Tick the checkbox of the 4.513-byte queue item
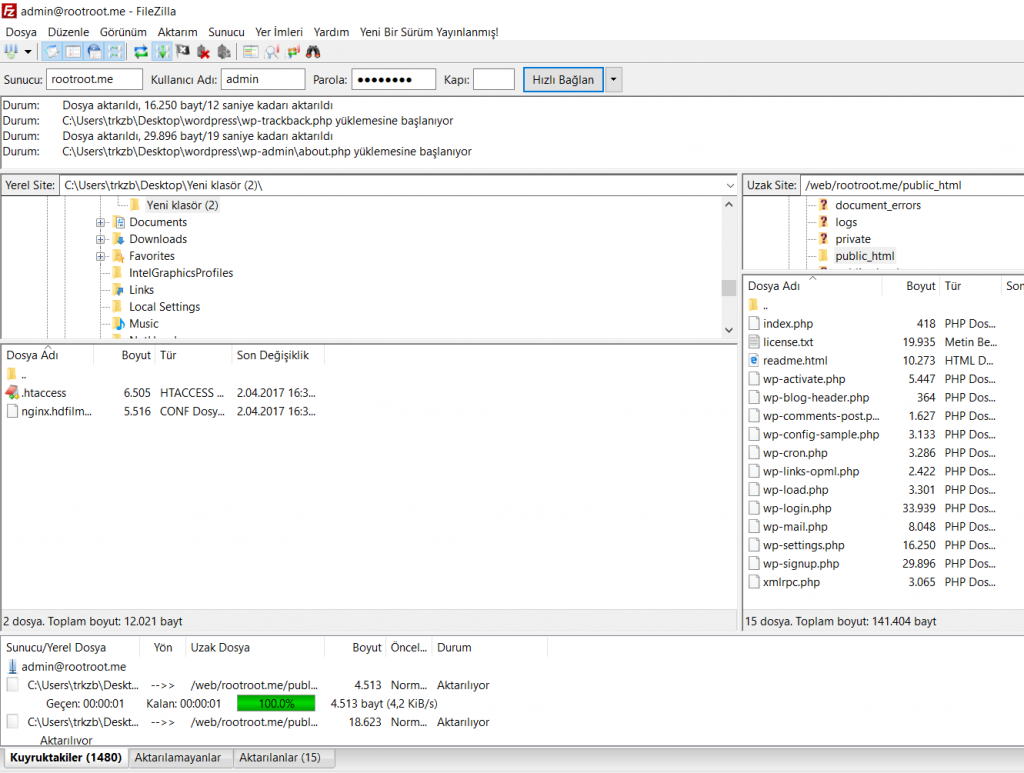 click(x=12, y=684)
